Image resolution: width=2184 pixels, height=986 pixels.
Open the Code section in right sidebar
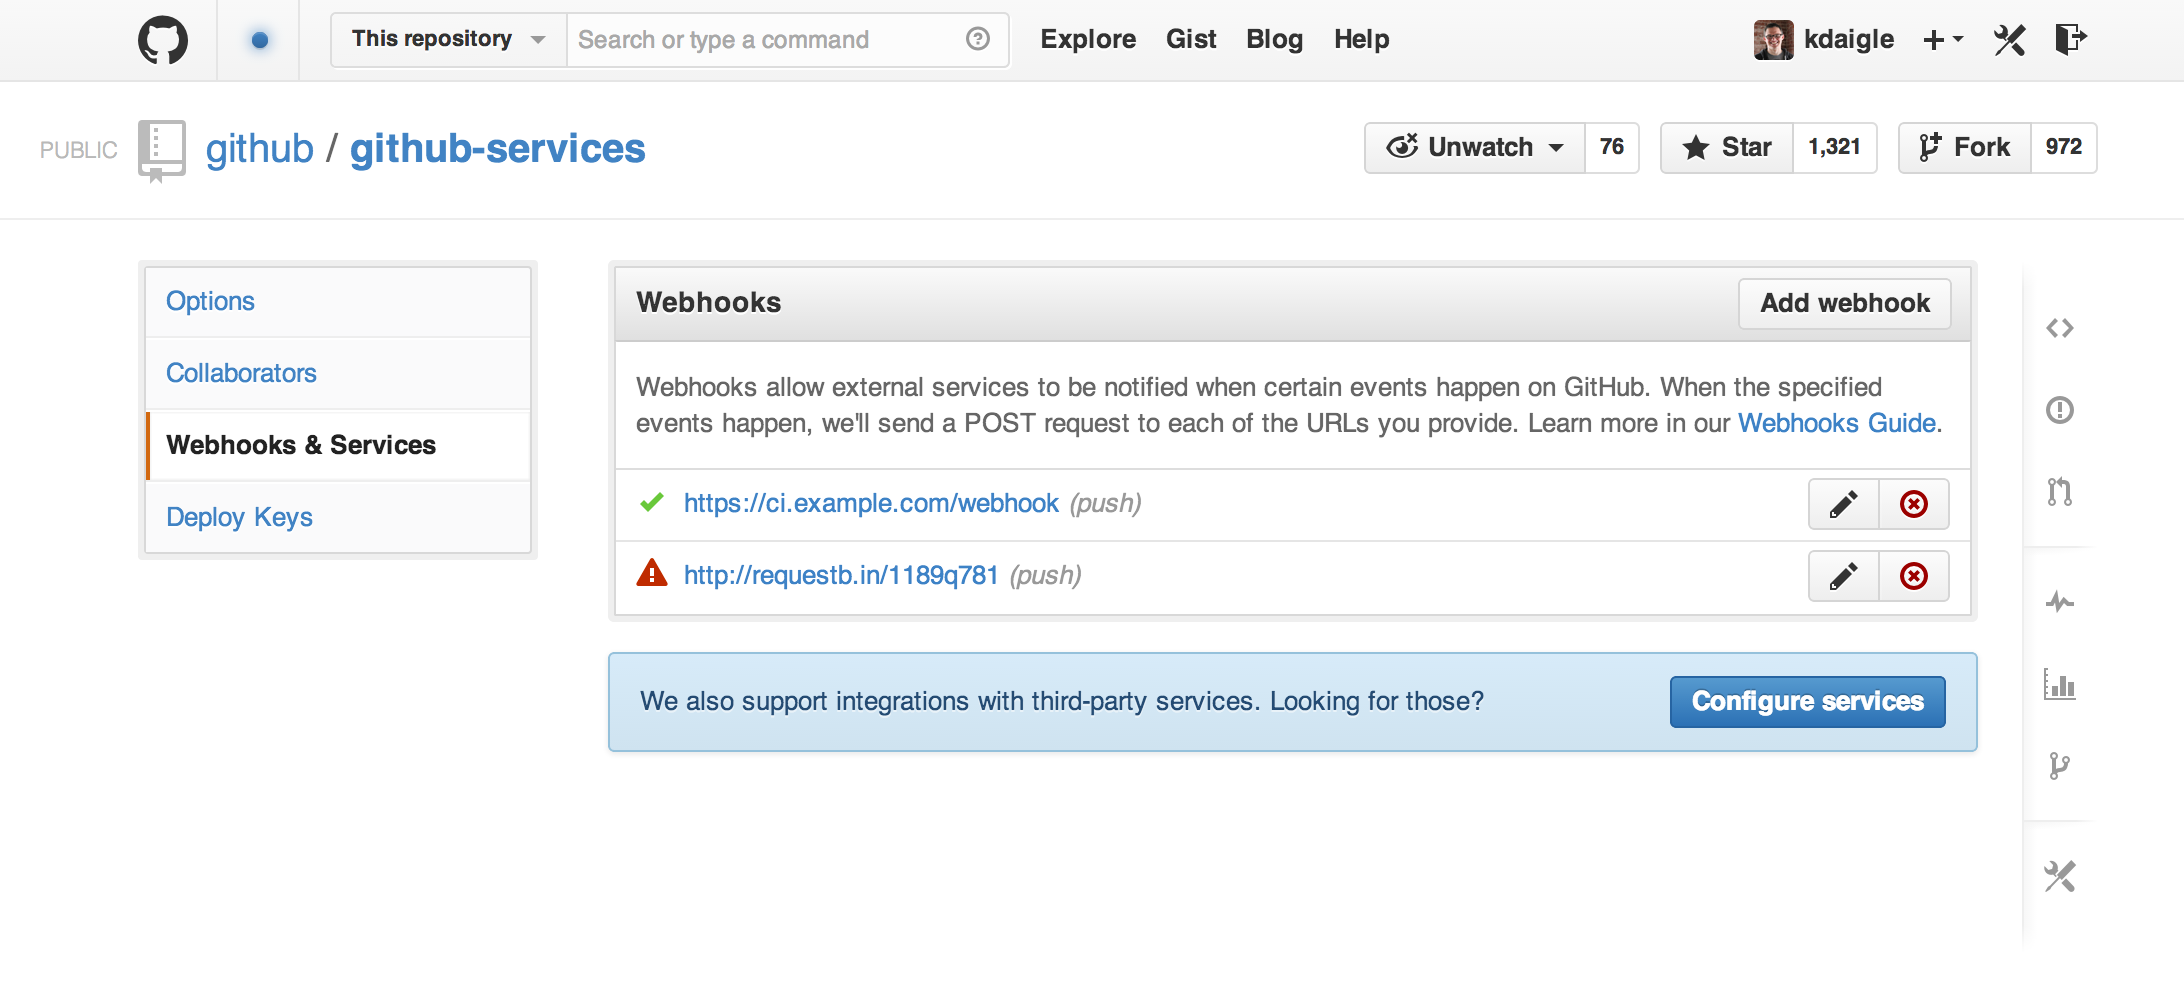tap(2059, 328)
